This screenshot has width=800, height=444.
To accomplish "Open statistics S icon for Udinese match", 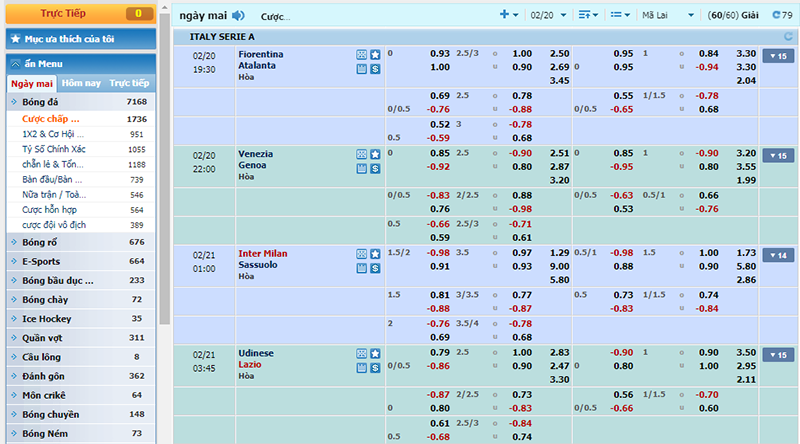I will (375, 369).
